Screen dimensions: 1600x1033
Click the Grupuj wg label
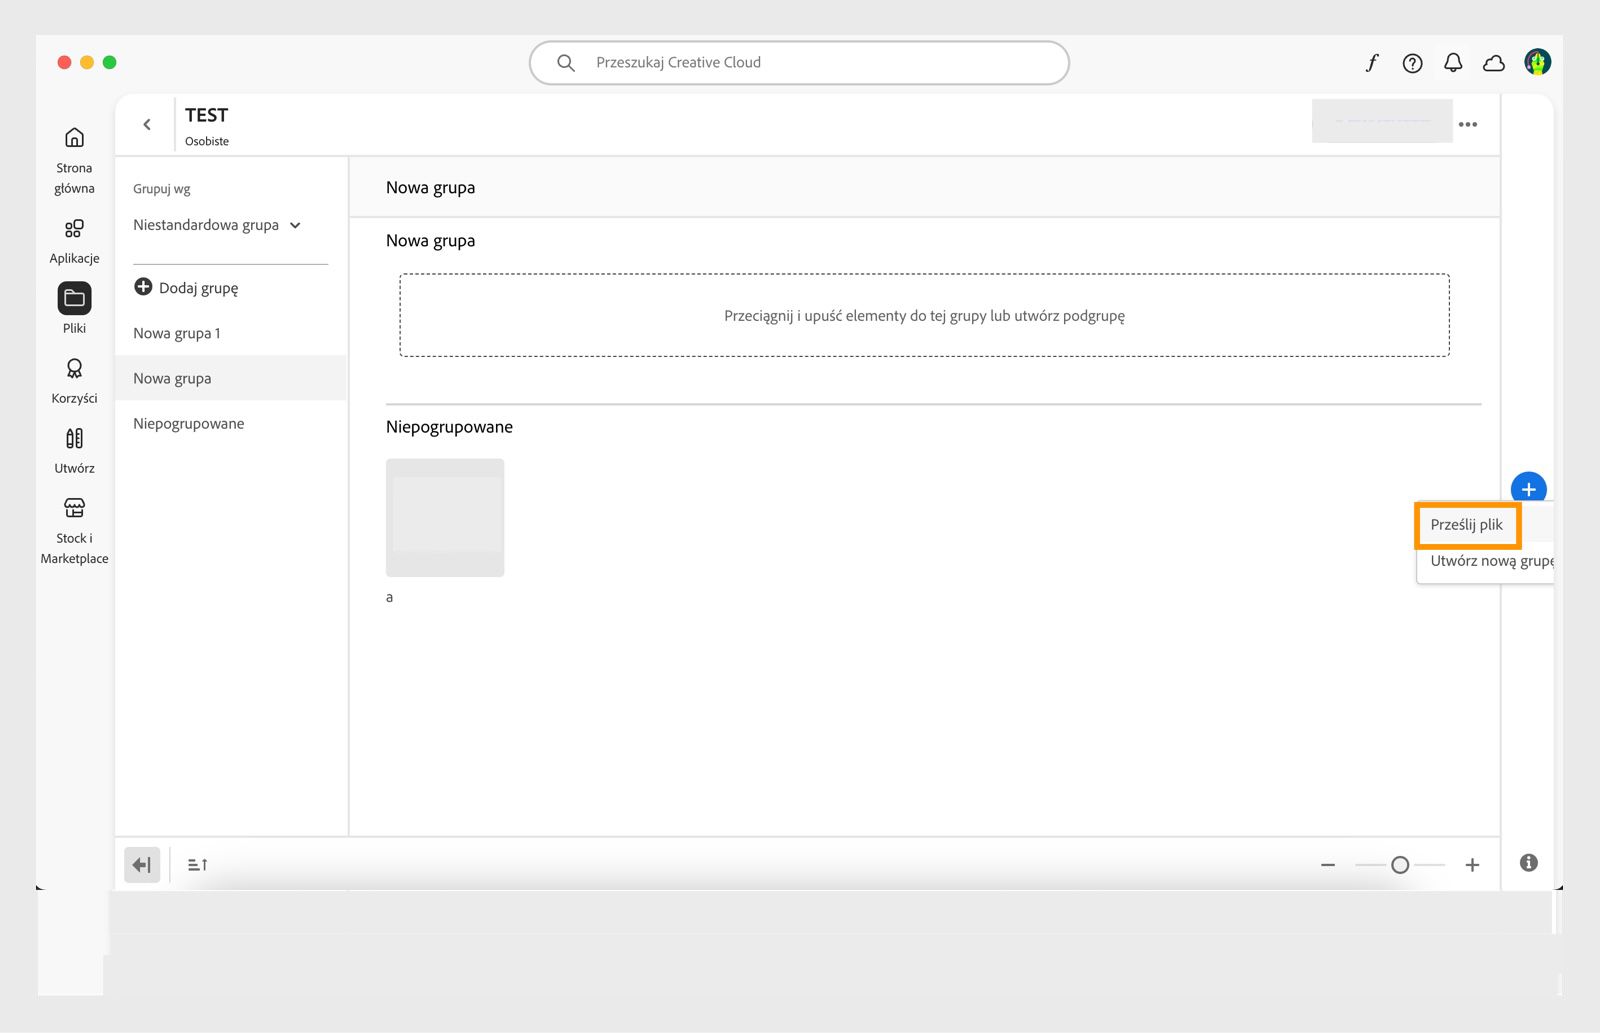162,189
